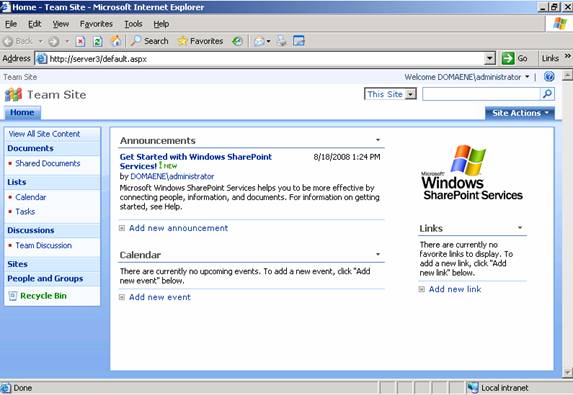The height and width of the screenshot is (395, 573).
Task: Open the Calendar list in sidebar
Action: click(31, 197)
